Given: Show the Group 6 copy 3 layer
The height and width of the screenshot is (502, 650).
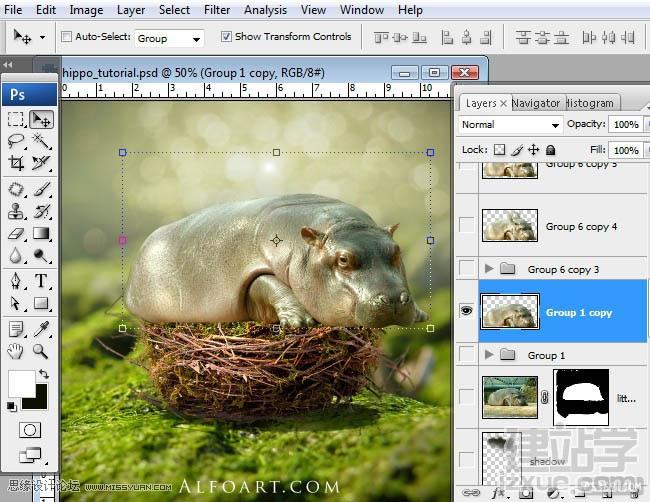Looking at the screenshot, I should coord(467,268).
